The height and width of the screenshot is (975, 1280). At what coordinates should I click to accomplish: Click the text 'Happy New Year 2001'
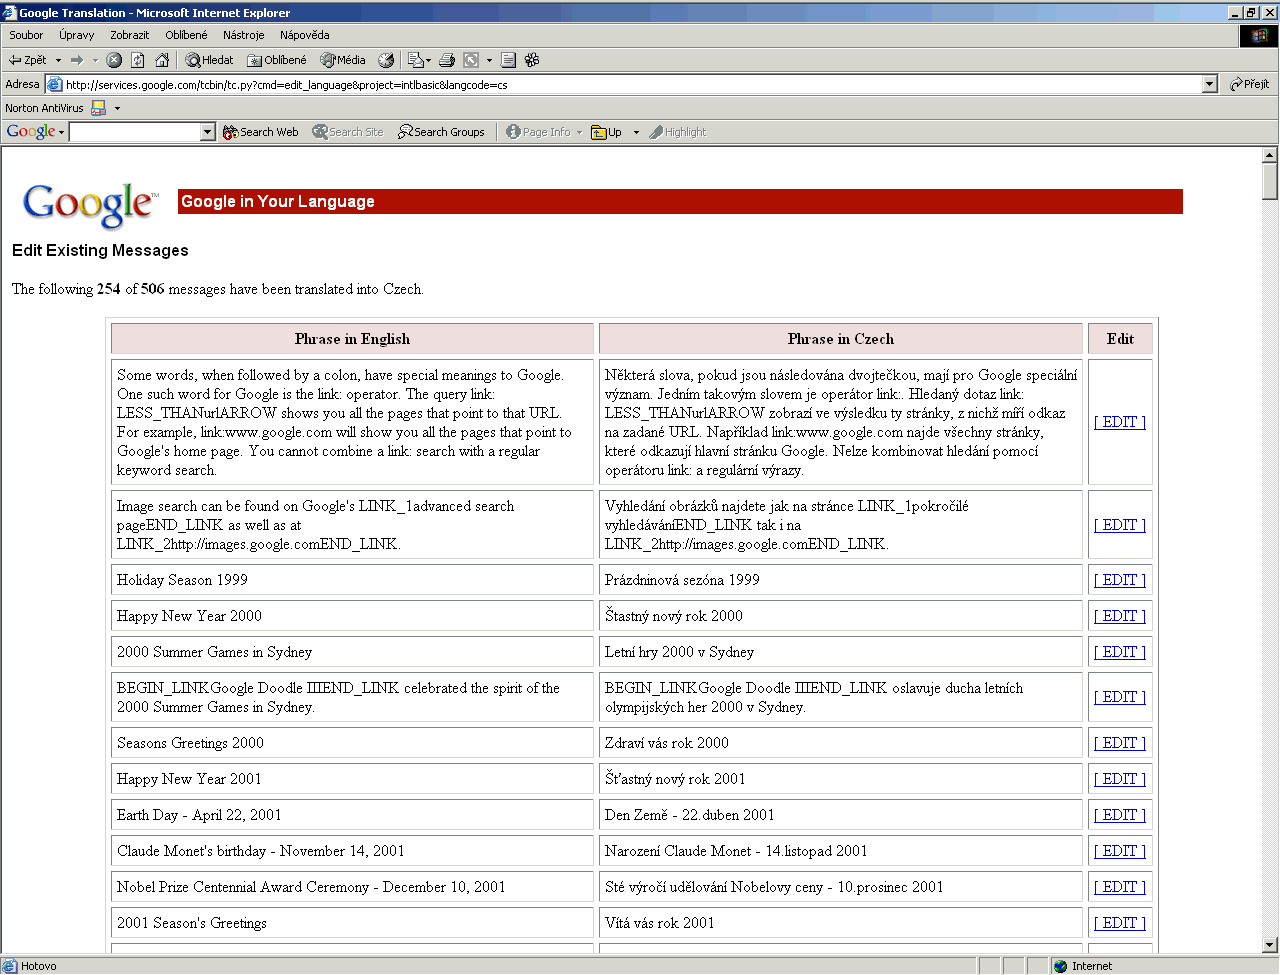[x=189, y=779]
